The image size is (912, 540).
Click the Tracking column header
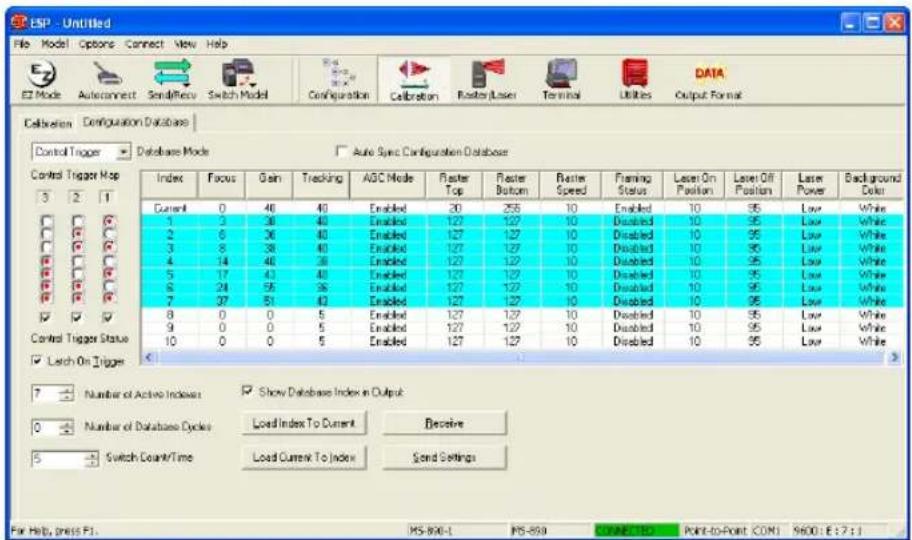(x=321, y=184)
